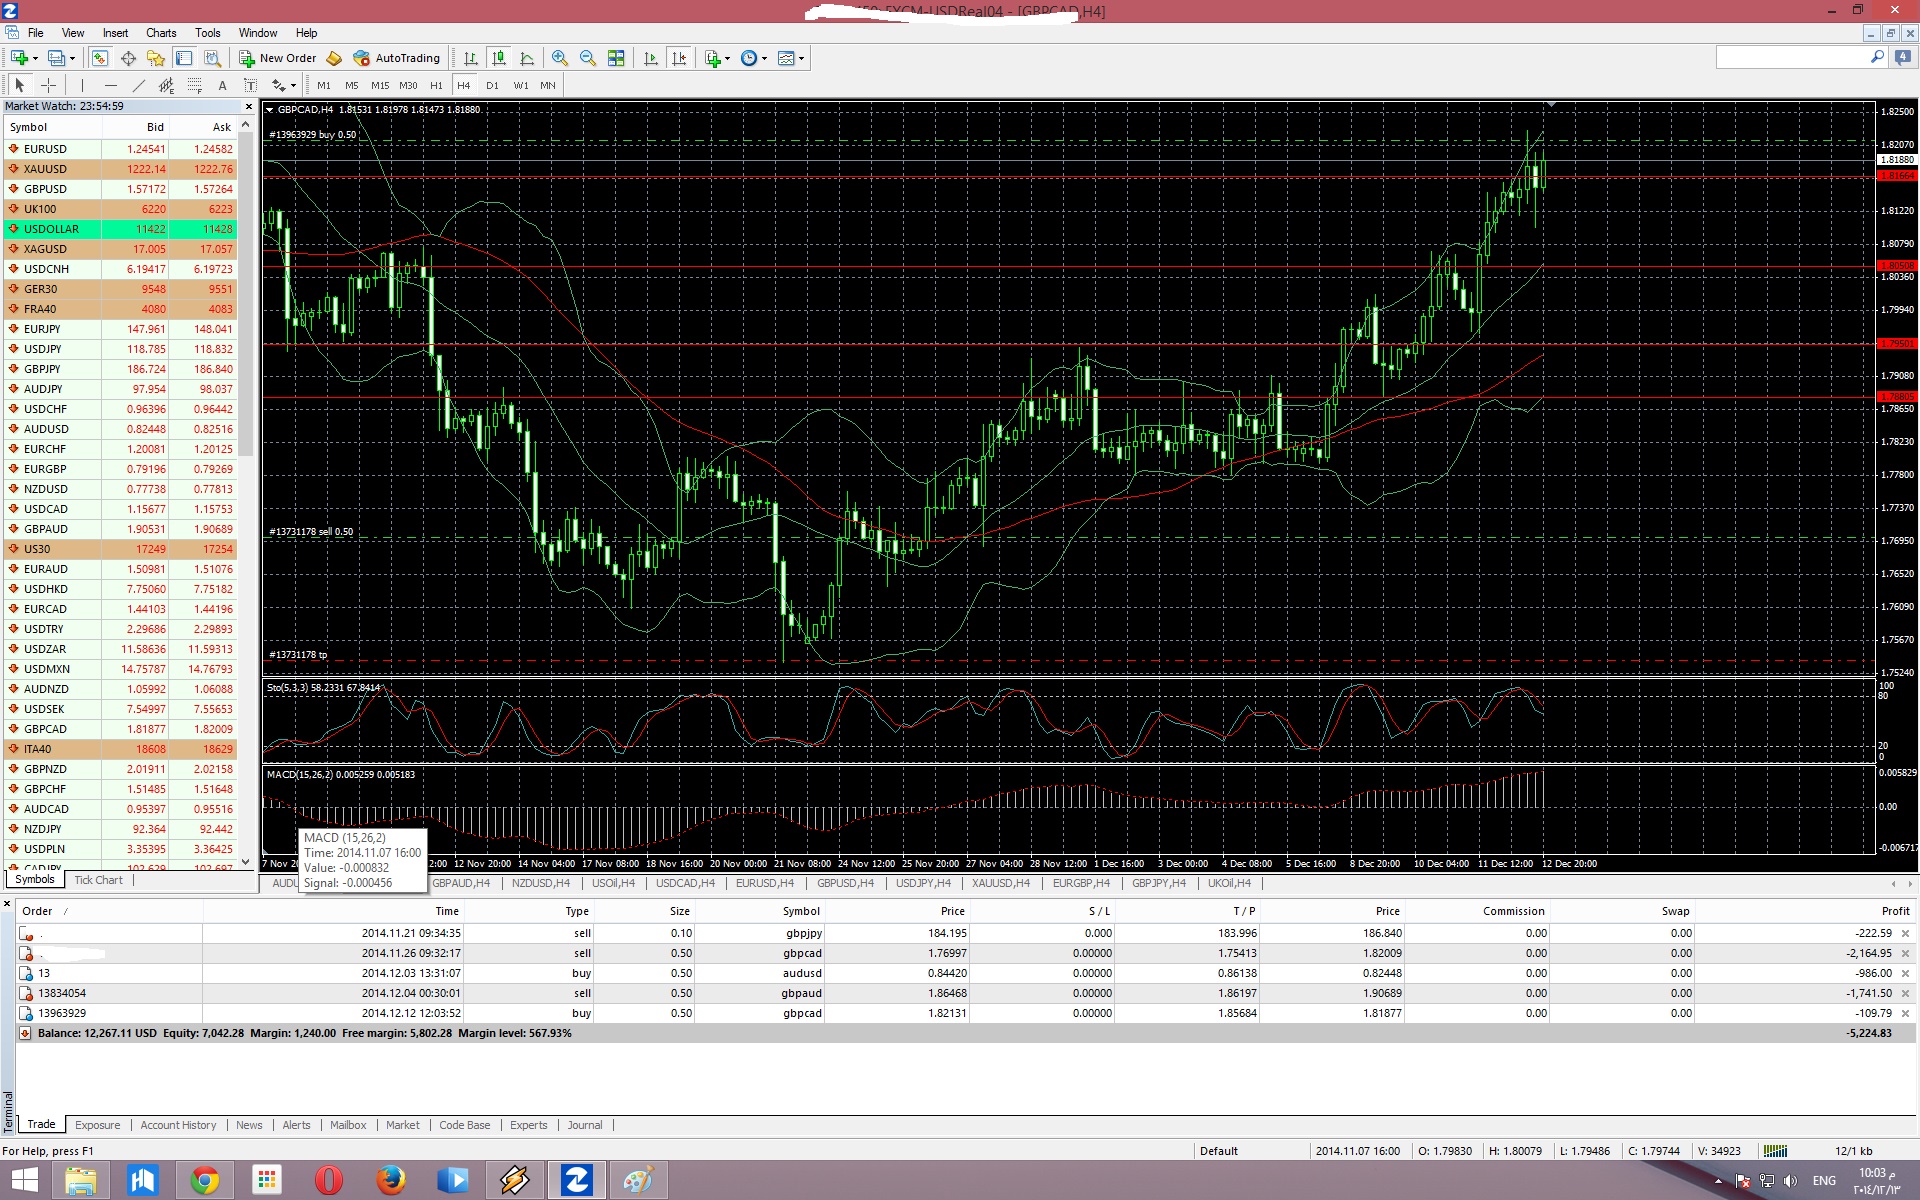Click the New Chart toolbar icon
1920x1200 pixels.
click(x=19, y=58)
